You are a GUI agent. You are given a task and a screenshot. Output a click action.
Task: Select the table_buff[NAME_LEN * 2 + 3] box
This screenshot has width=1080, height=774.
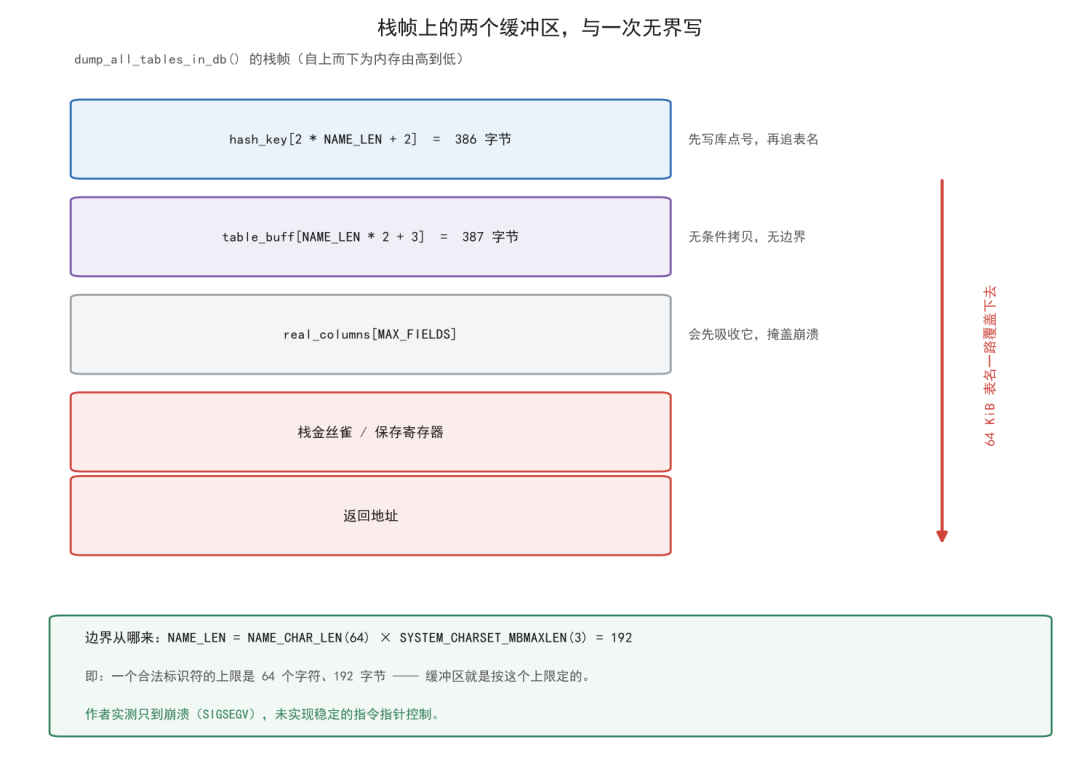coord(371,237)
